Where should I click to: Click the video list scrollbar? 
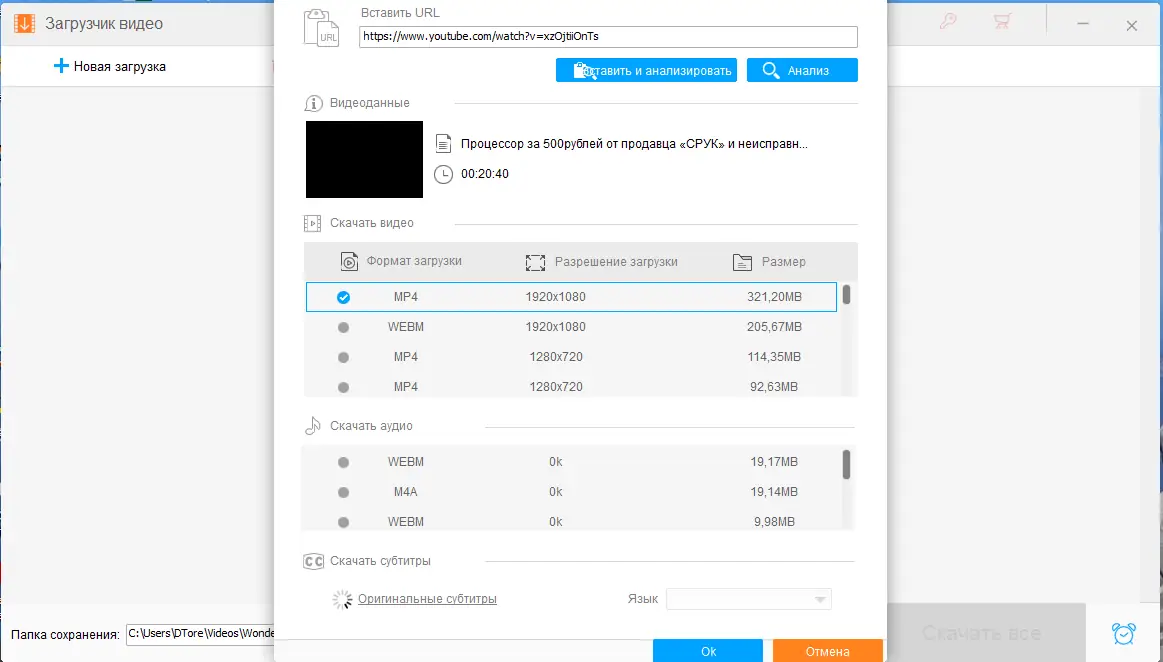845,294
